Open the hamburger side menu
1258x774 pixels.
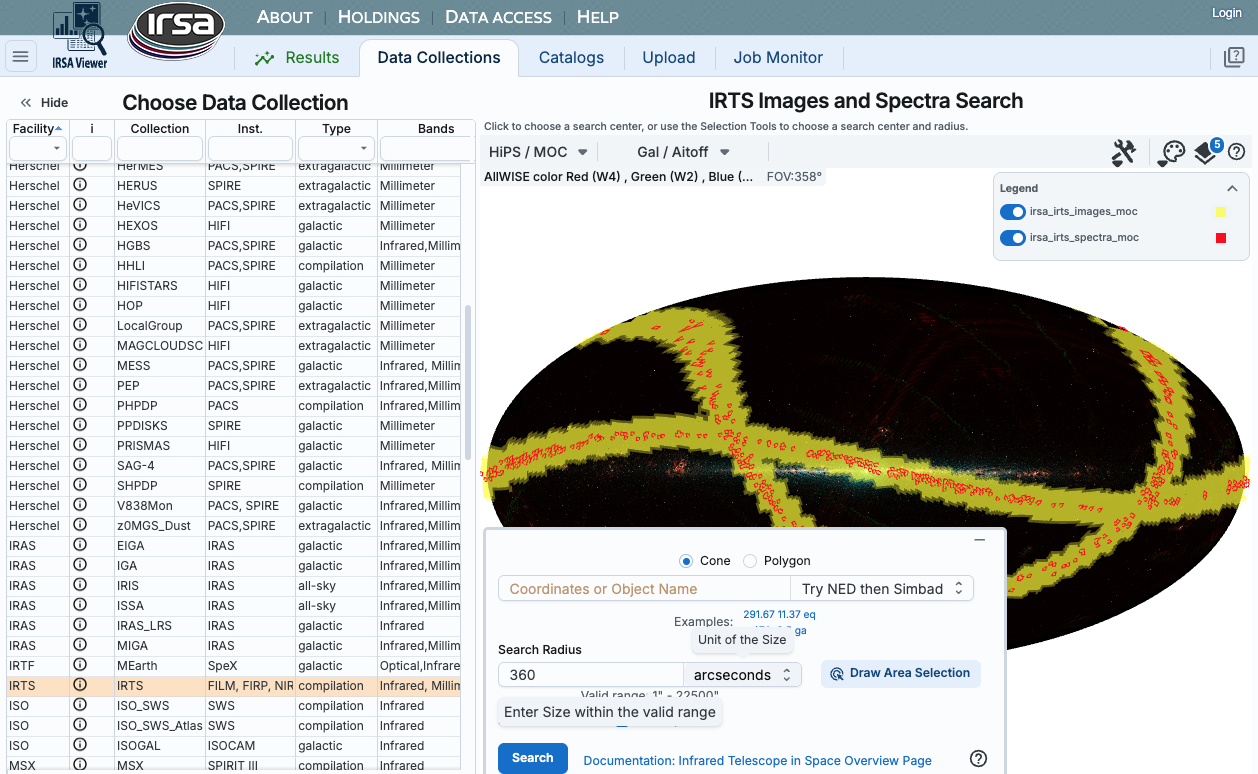pos(20,57)
